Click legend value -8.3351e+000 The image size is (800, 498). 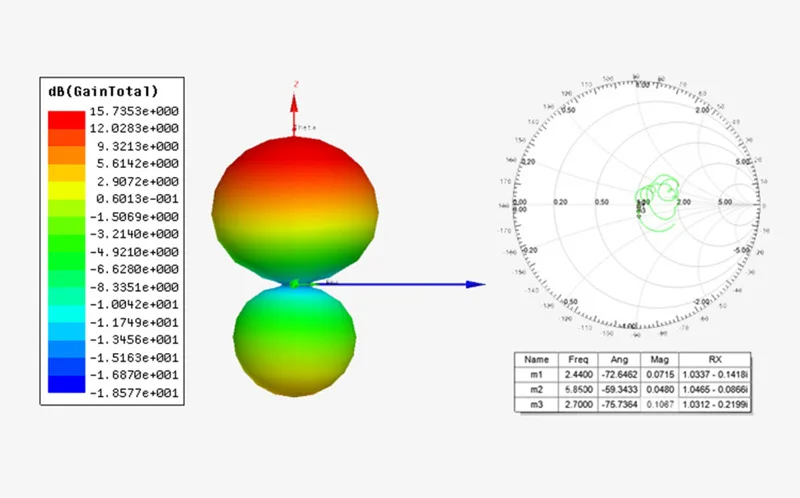pos(134,287)
